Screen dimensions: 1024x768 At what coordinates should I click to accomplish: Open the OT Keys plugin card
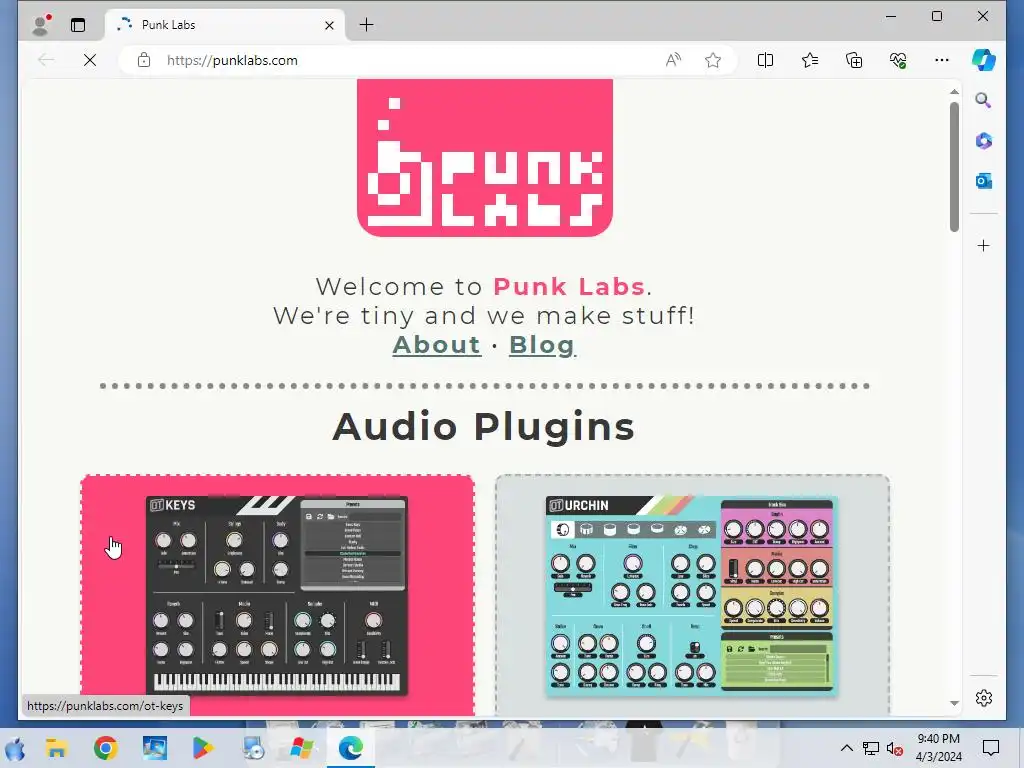(x=278, y=596)
